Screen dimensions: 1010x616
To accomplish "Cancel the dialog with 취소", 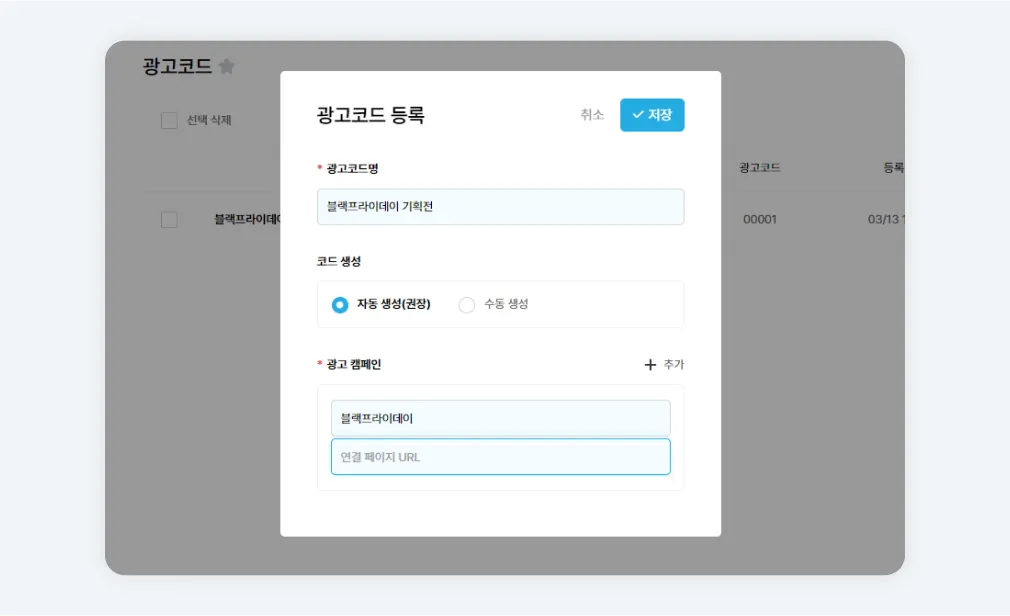I will pyautogui.click(x=592, y=115).
